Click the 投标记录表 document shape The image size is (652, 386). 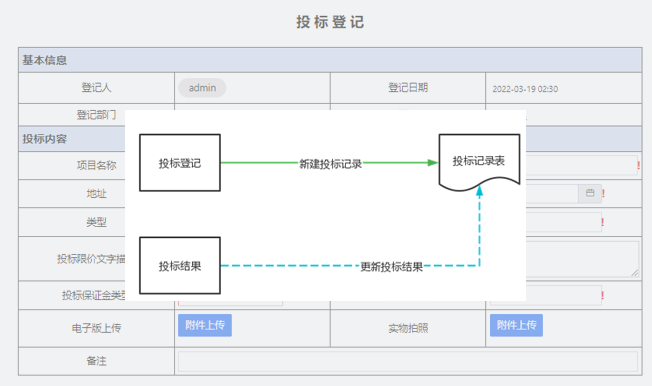point(479,162)
